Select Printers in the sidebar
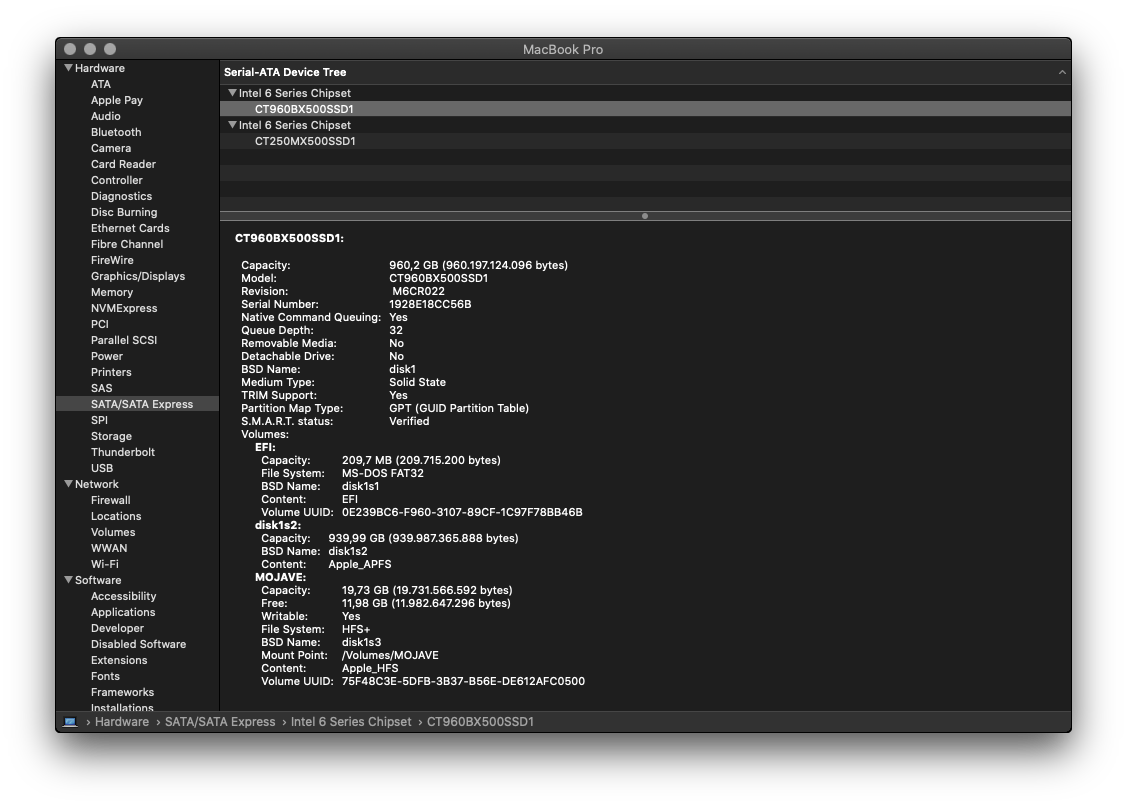 point(111,372)
